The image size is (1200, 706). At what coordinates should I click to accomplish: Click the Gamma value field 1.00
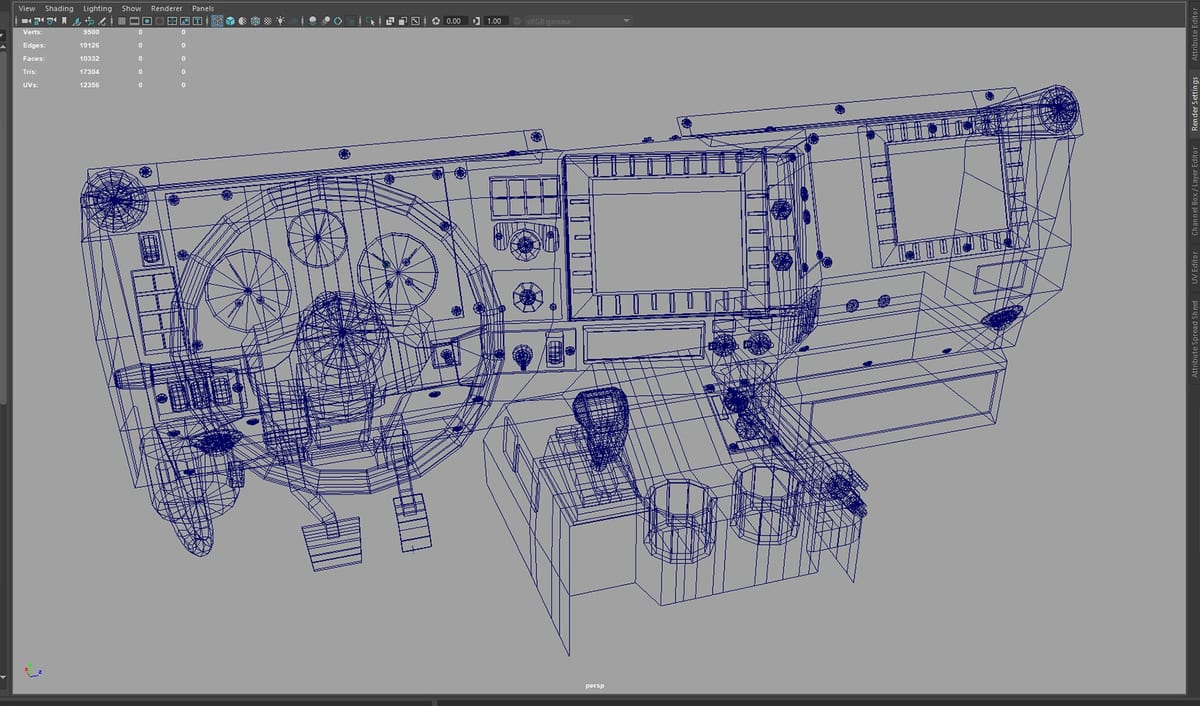point(495,21)
